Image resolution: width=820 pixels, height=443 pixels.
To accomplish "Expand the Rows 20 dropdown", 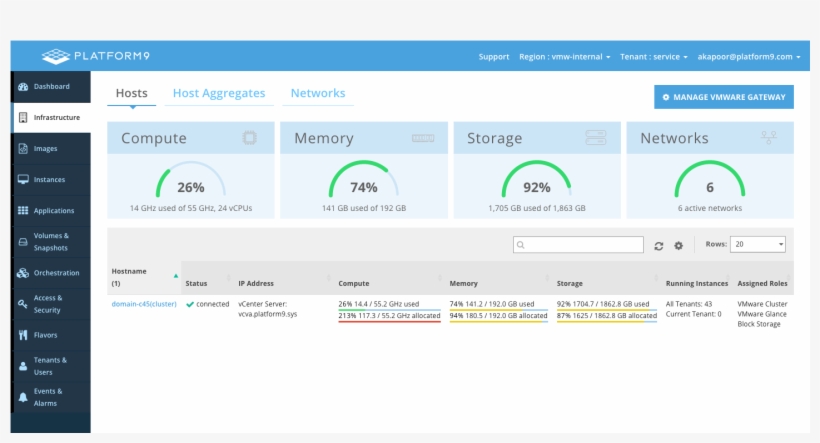I will click(x=759, y=244).
